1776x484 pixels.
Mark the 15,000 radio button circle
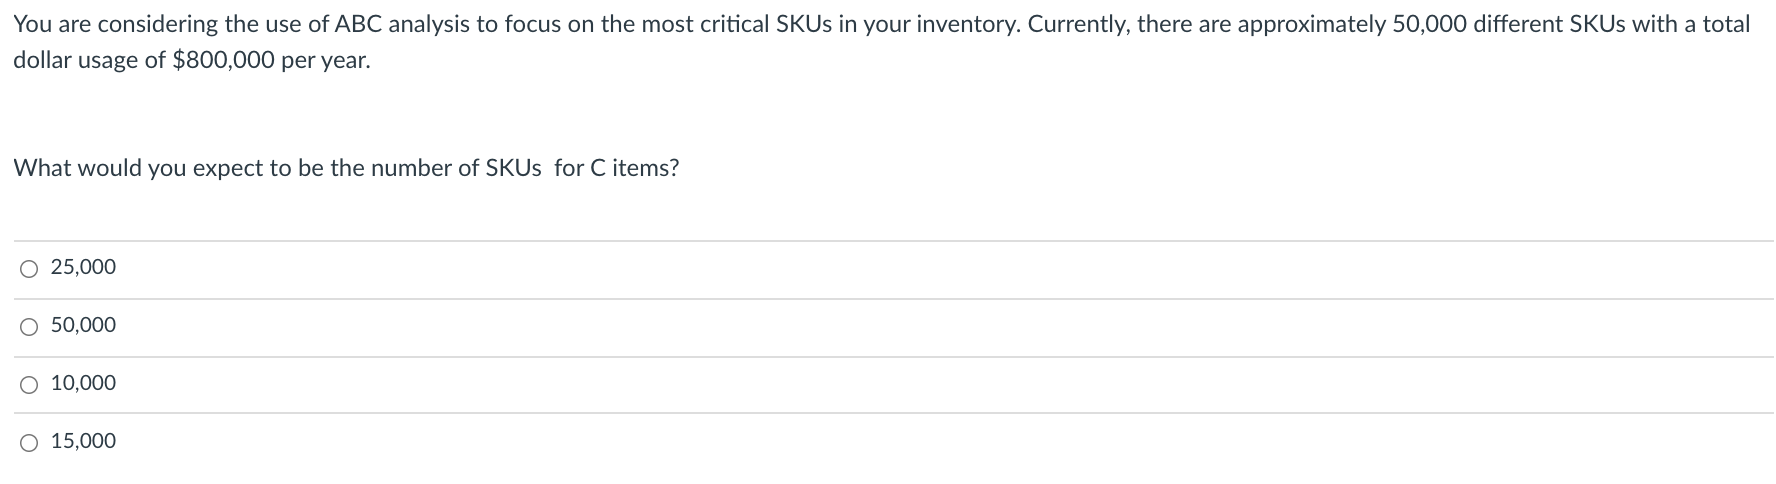(x=30, y=442)
